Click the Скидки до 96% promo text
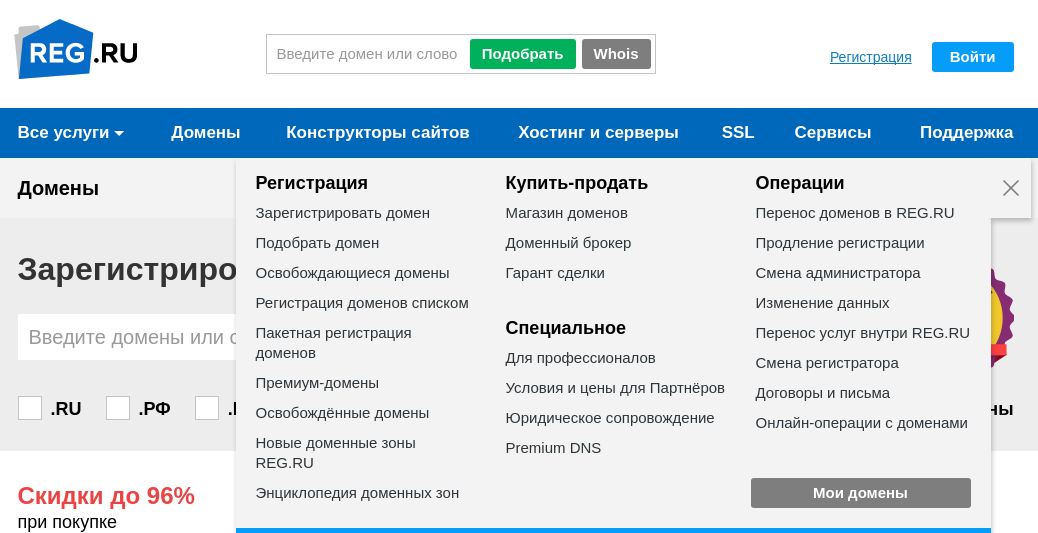Screen dimensions: 1038x533 [106, 496]
